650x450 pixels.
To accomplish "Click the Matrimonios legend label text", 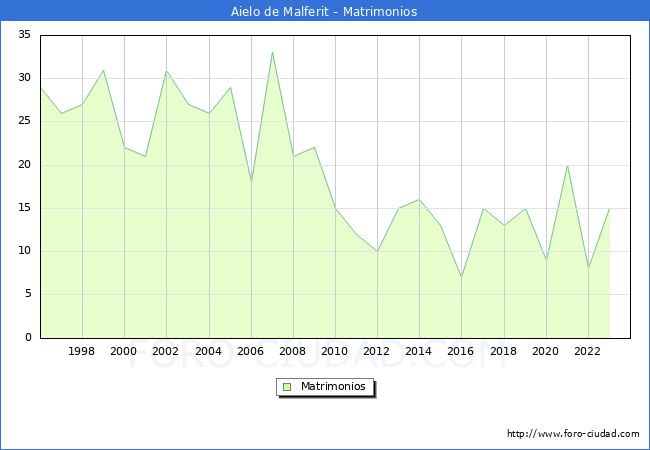I will coord(334,386).
